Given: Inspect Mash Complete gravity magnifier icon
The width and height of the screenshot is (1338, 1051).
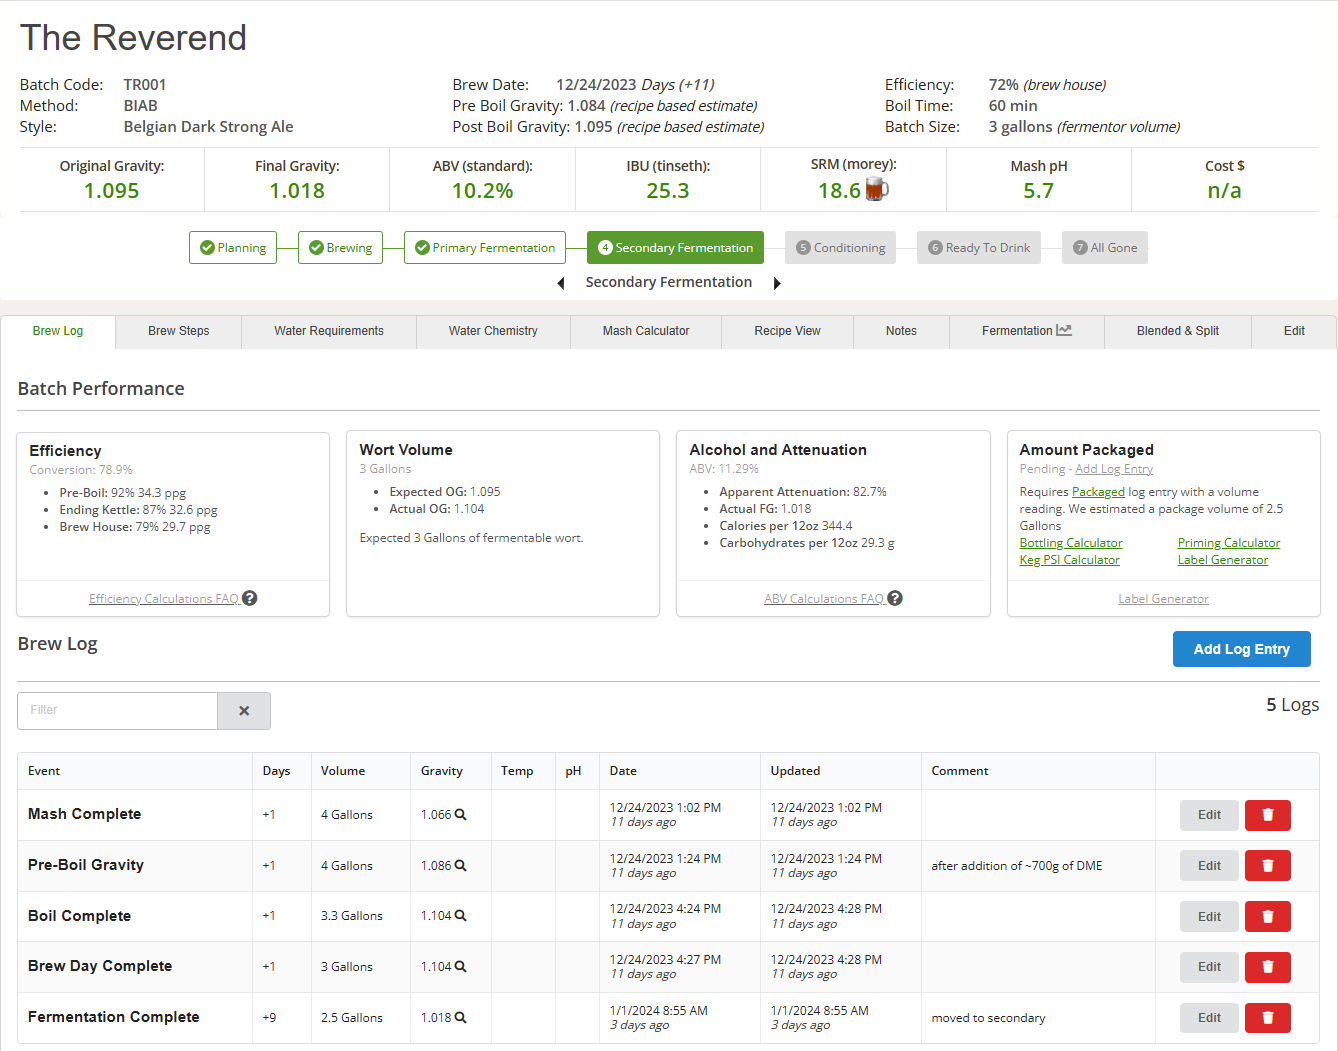Looking at the screenshot, I should pos(461,815).
